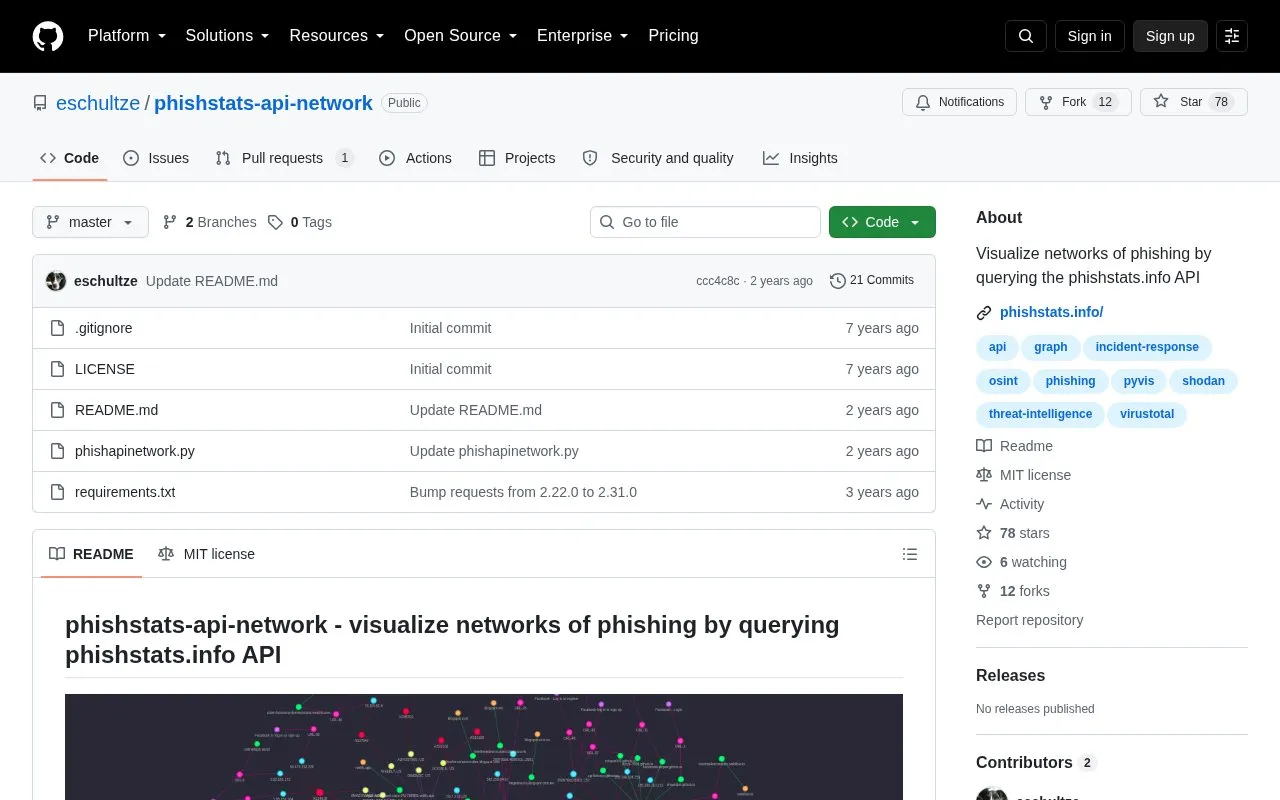Switch to the Projects tab
The height and width of the screenshot is (800, 1280).
[x=517, y=158]
